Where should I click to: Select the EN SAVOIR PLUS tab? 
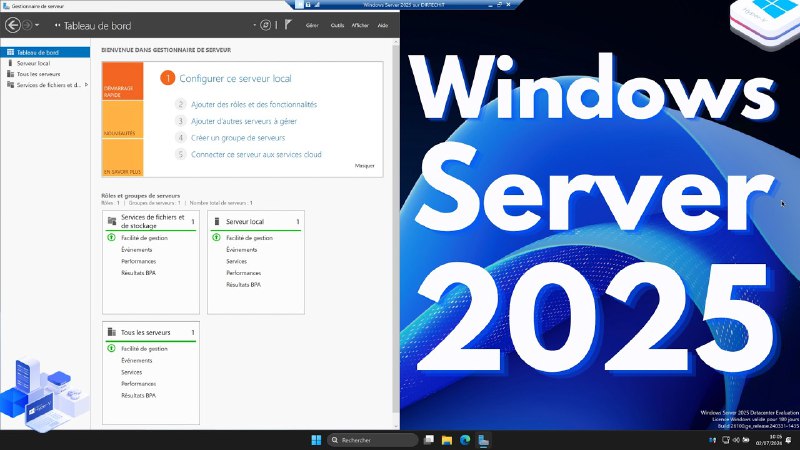(x=122, y=158)
